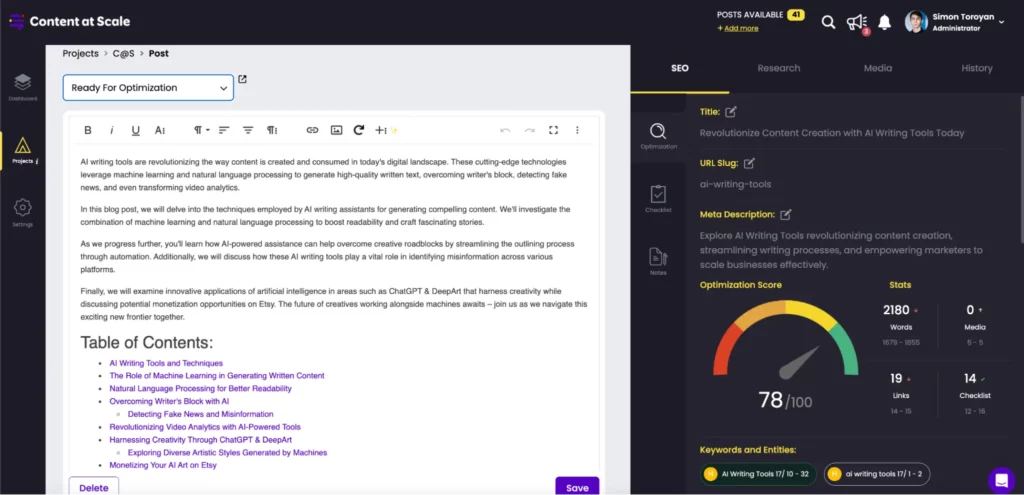Click the rewrite/regenerate circular arrow icon
Screen dimensions: 1024x495
pos(359,130)
